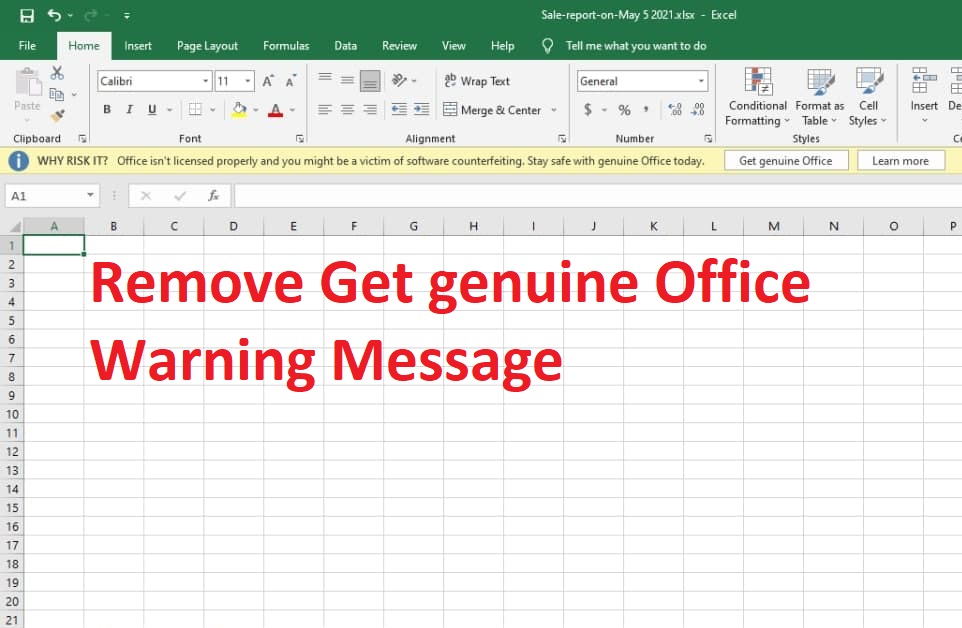Select column D header

[x=233, y=226]
